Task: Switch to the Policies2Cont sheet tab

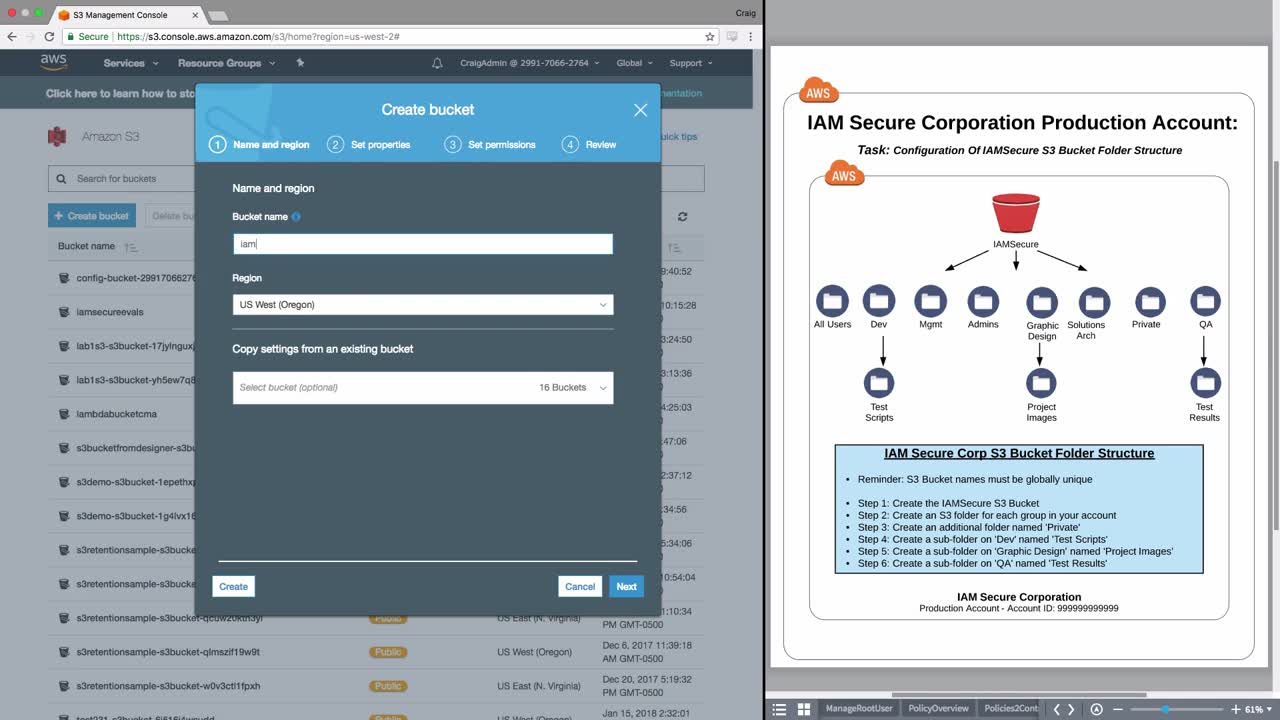Action: tap(1012, 709)
